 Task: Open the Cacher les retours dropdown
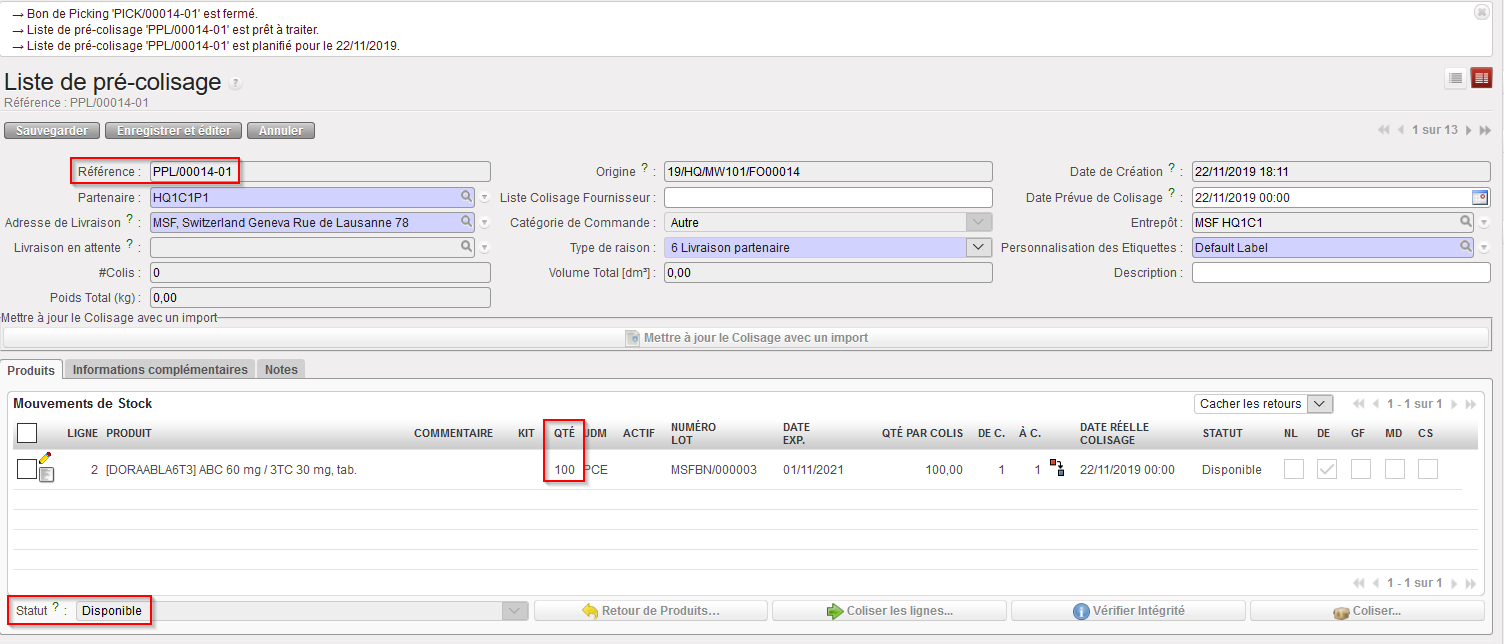point(1320,404)
